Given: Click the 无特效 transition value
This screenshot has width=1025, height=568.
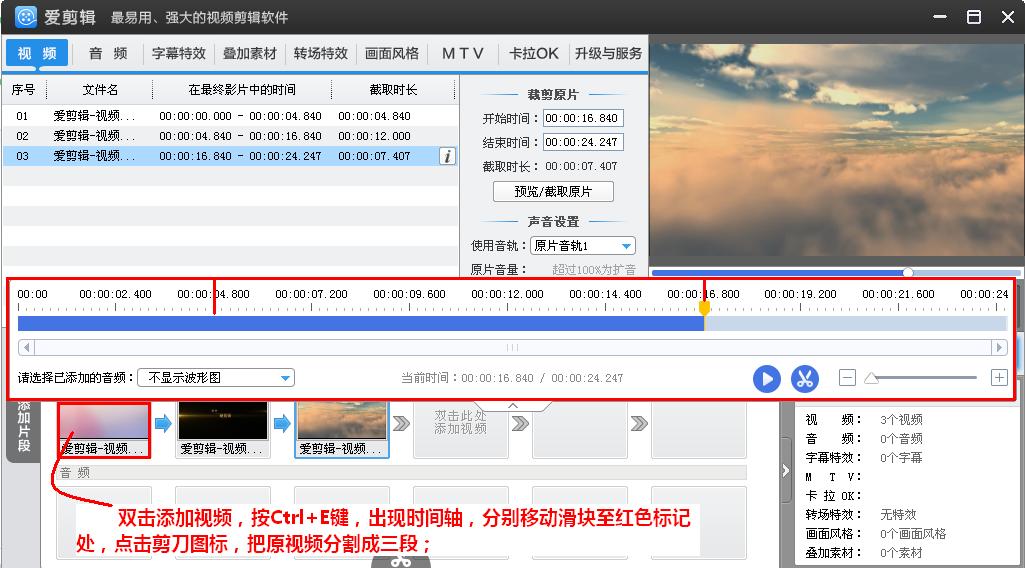Looking at the screenshot, I should point(898,515).
